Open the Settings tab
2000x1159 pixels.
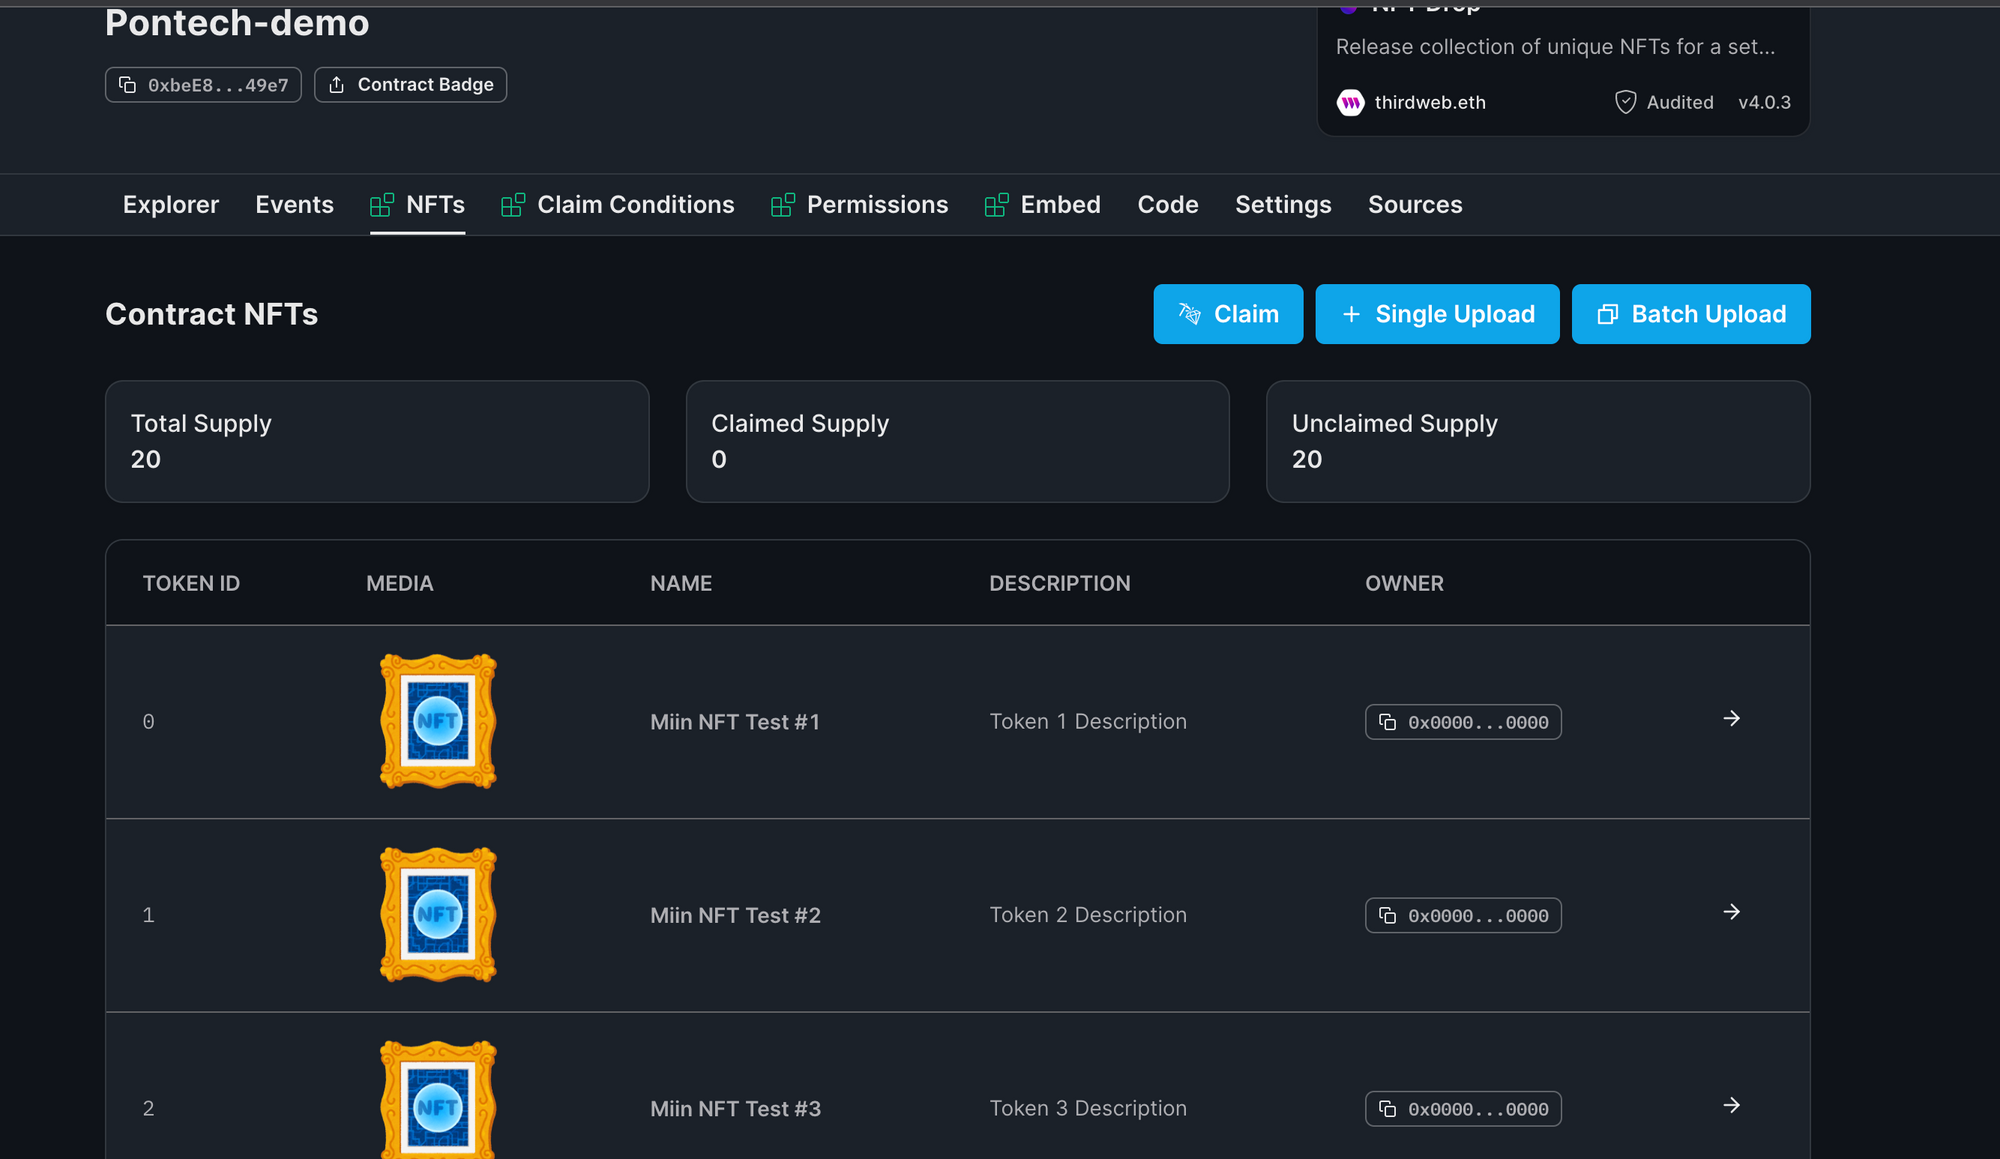pyautogui.click(x=1283, y=205)
